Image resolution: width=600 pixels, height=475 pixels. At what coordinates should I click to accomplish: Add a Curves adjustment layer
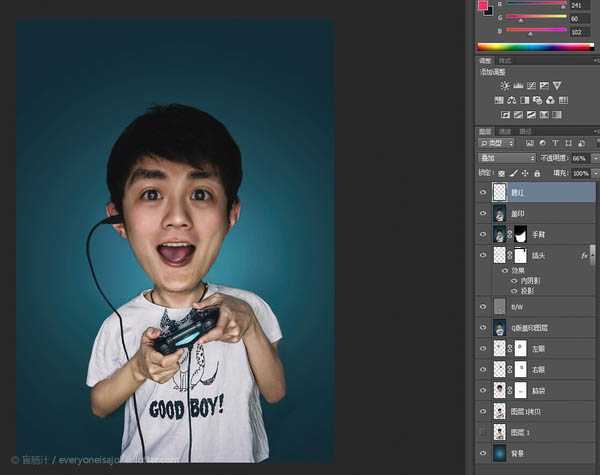pos(531,86)
